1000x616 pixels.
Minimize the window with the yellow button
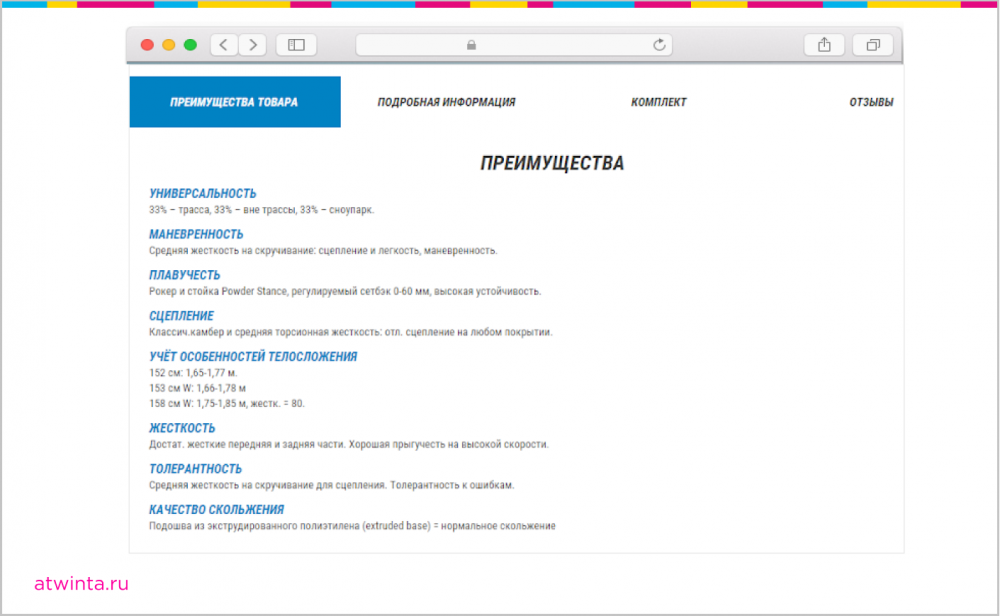click(168, 45)
